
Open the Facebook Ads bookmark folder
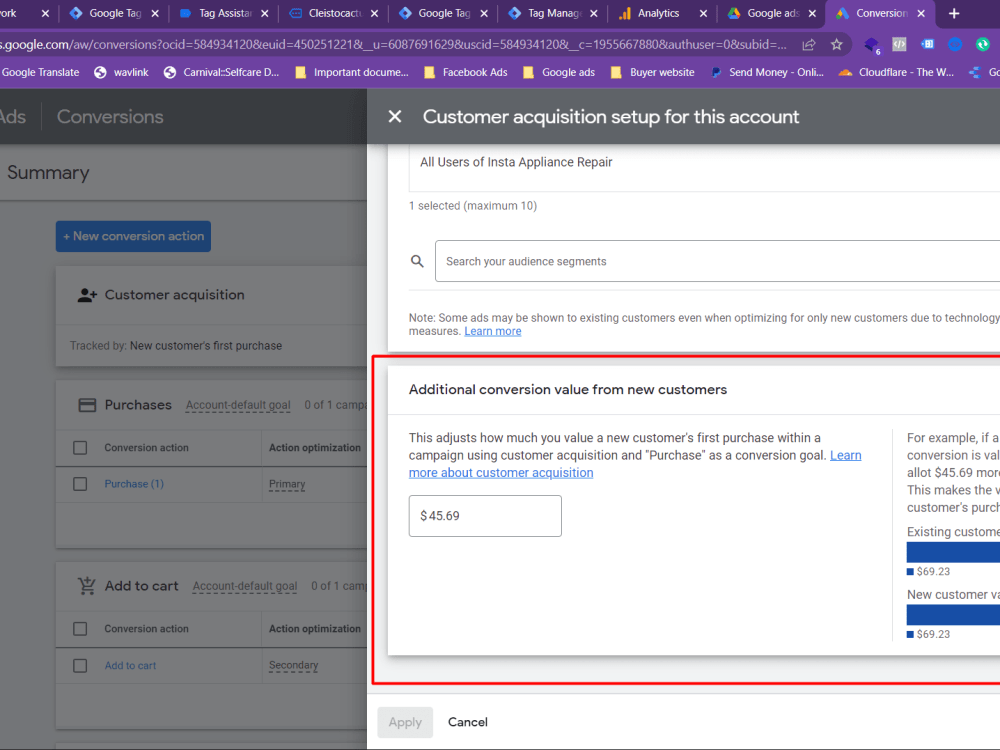click(x=466, y=72)
